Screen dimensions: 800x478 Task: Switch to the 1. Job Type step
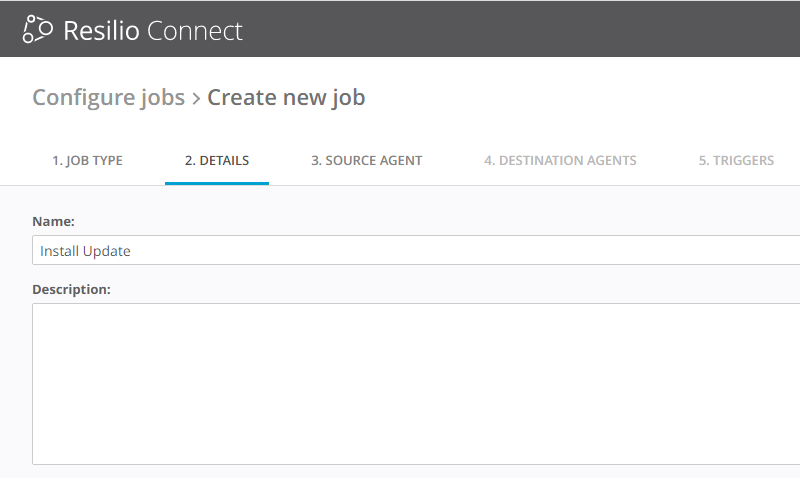[x=87, y=160]
